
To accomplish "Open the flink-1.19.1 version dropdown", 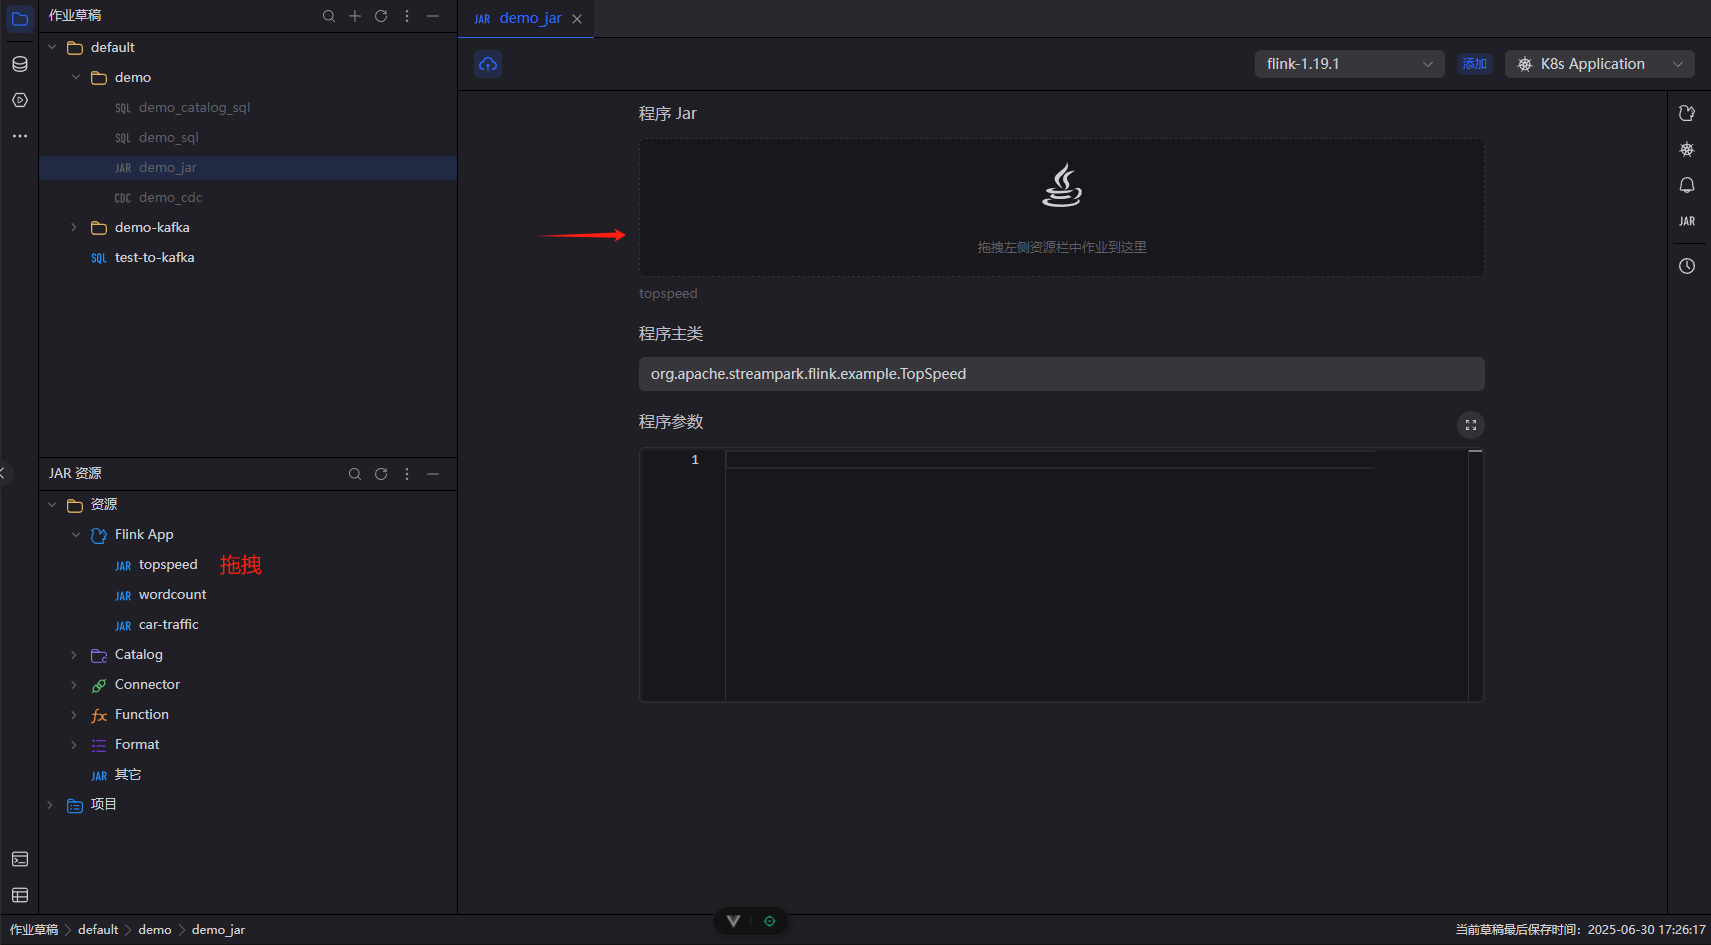I will pyautogui.click(x=1349, y=64).
